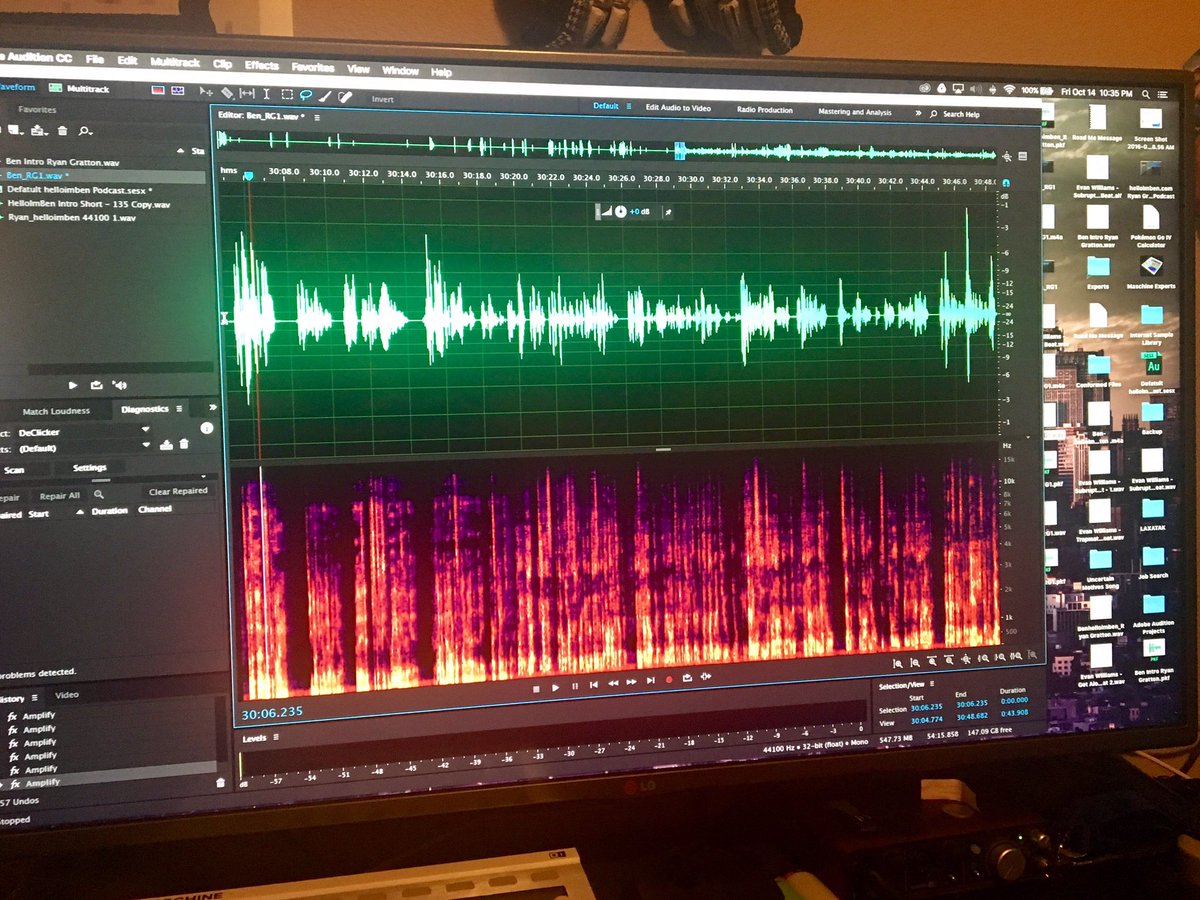Click the Fast Forward transport button
Viewport: 1200px width, 900px height.
(632, 682)
